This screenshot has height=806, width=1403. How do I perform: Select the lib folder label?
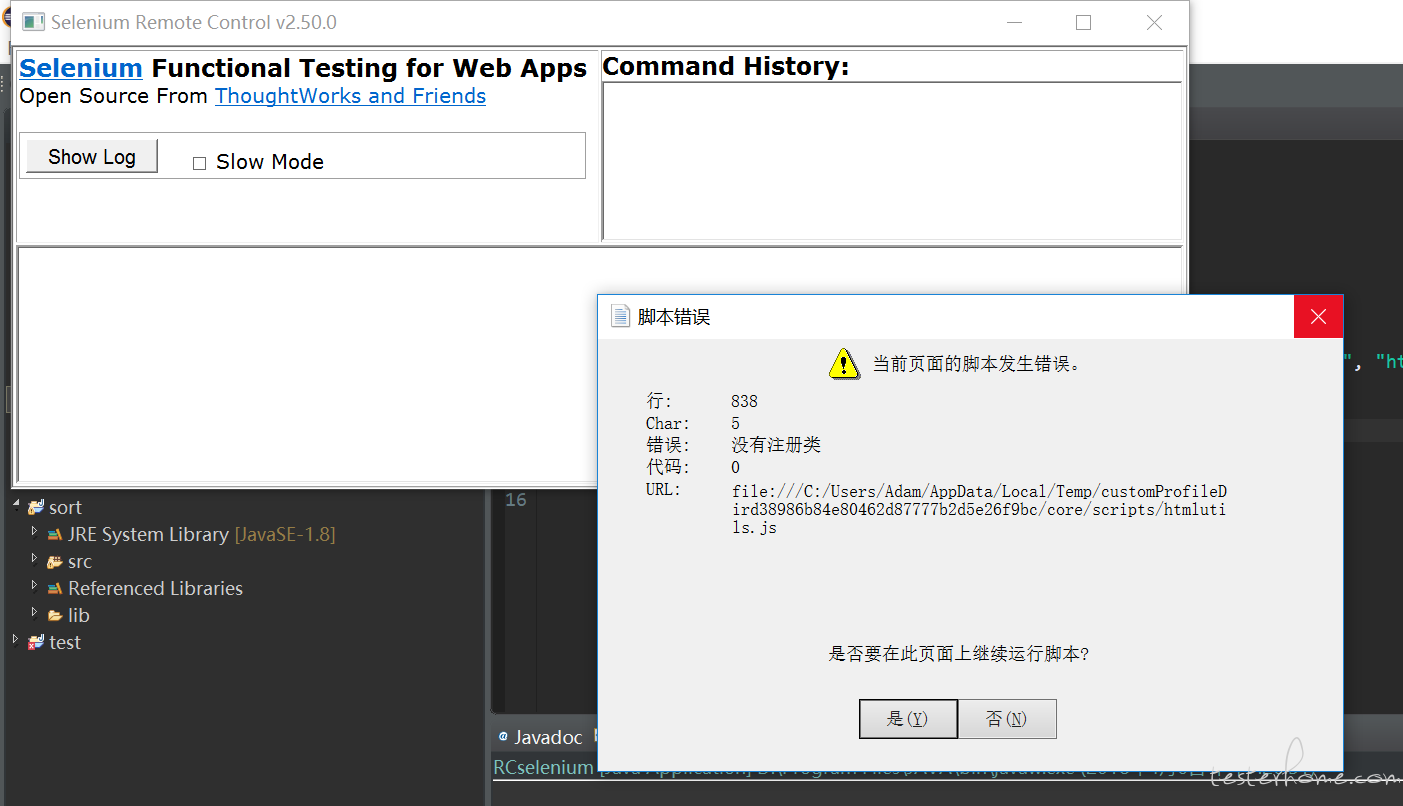click(x=78, y=616)
